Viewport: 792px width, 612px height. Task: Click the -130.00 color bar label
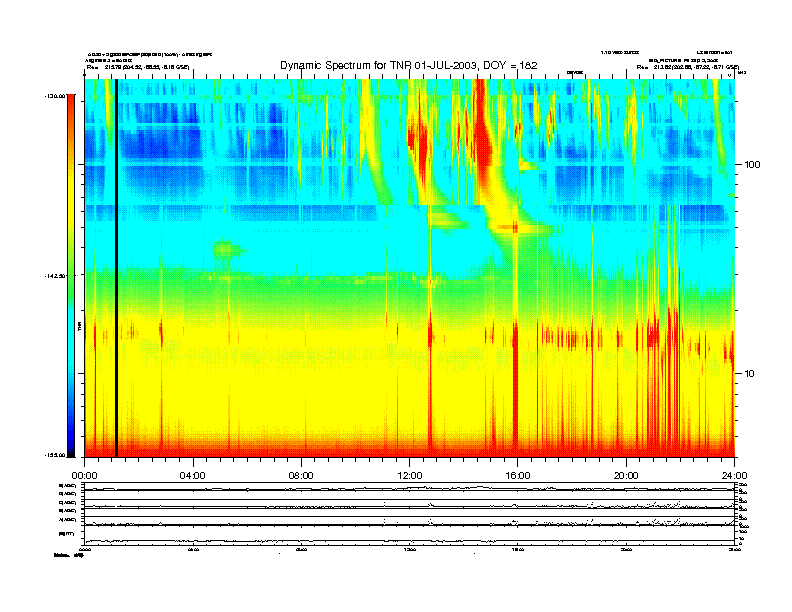coord(55,95)
